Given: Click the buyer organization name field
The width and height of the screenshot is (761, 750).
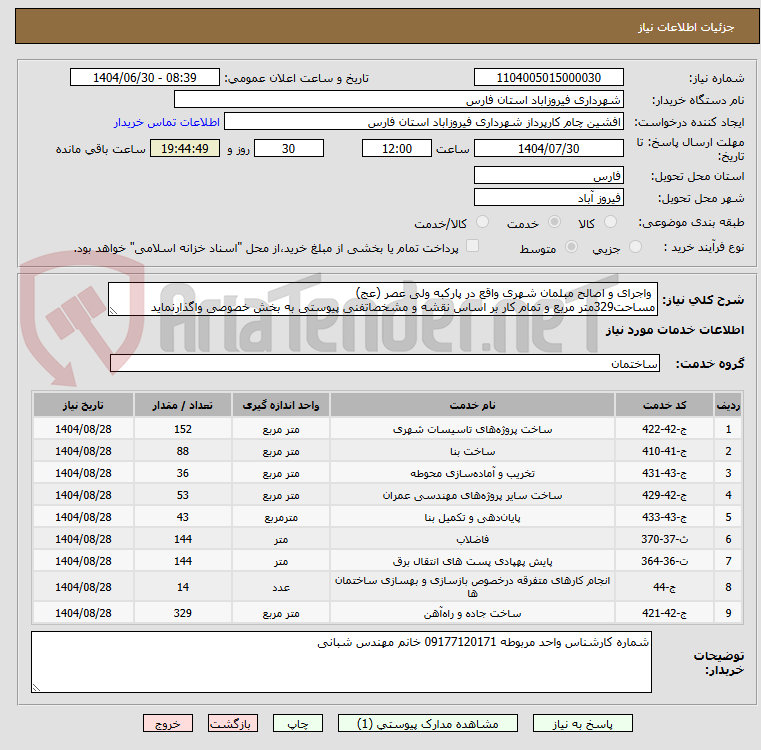Looking at the screenshot, I should coord(398,100).
